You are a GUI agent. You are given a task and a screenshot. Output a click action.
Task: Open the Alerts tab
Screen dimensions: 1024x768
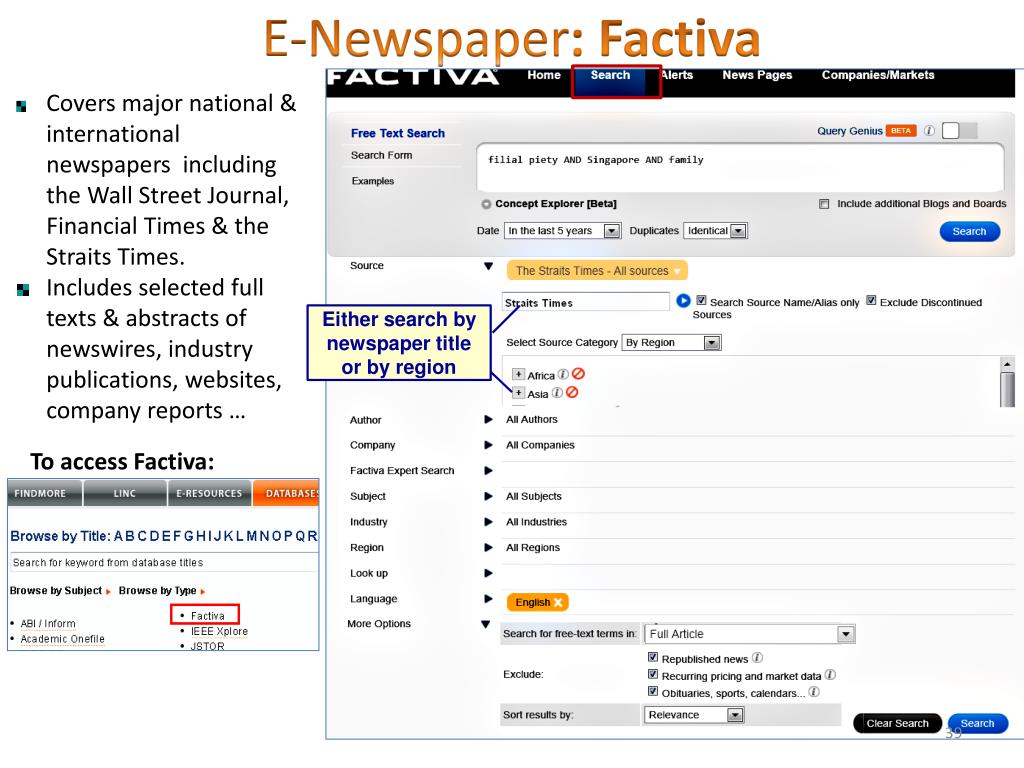point(677,75)
